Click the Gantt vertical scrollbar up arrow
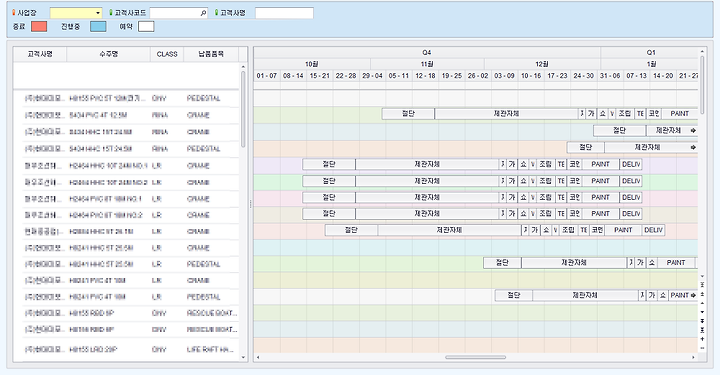Image resolution: width=720 pixels, height=375 pixels. point(702,51)
